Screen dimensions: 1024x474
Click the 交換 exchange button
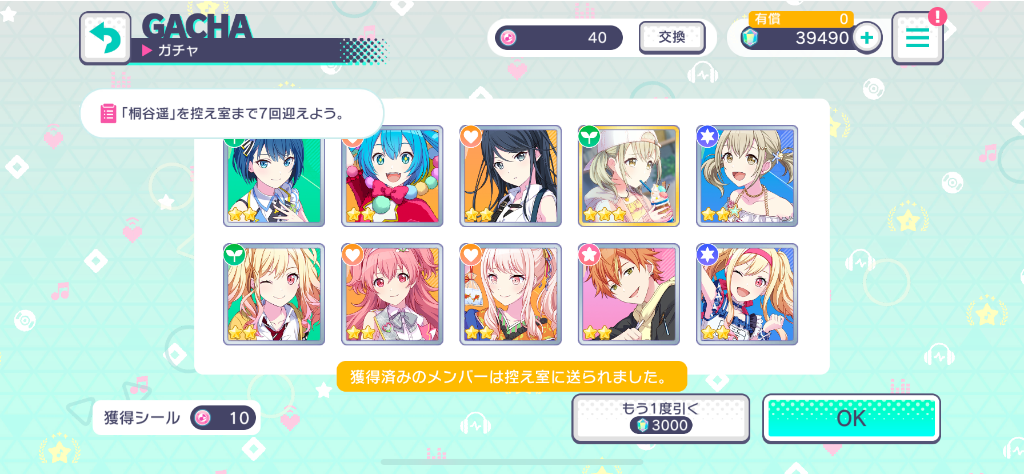point(671,38)
